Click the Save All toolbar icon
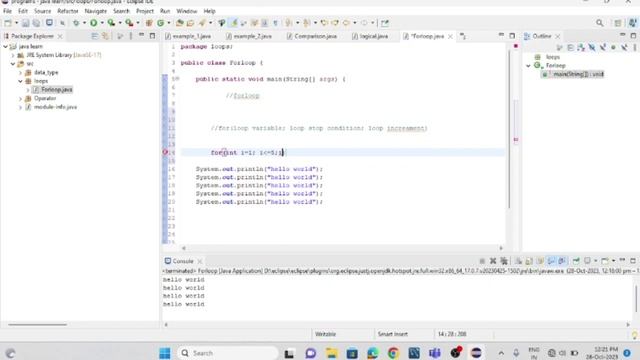The width and height of the screenshot is (640, 360). point(36,23)
